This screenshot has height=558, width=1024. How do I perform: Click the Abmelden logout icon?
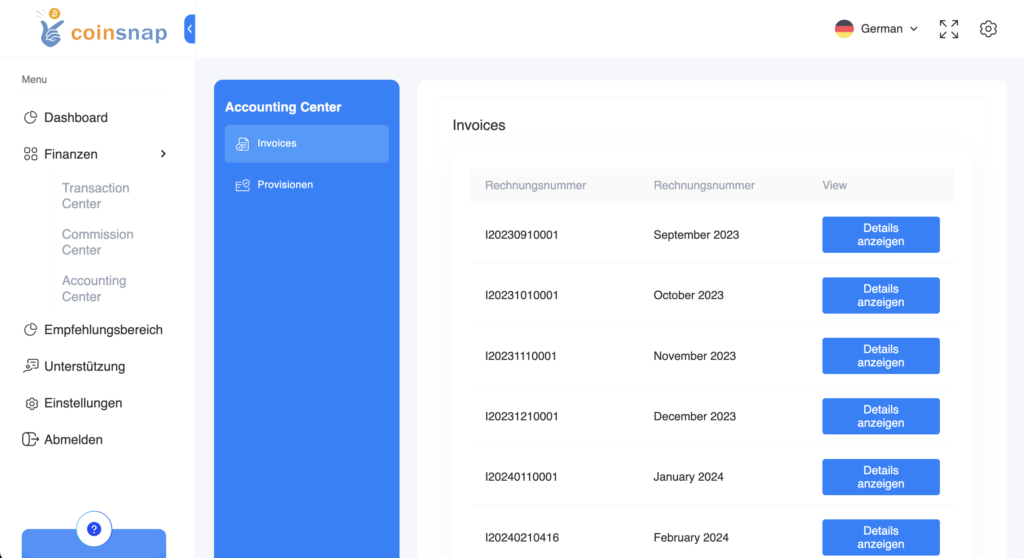point(31,440)
